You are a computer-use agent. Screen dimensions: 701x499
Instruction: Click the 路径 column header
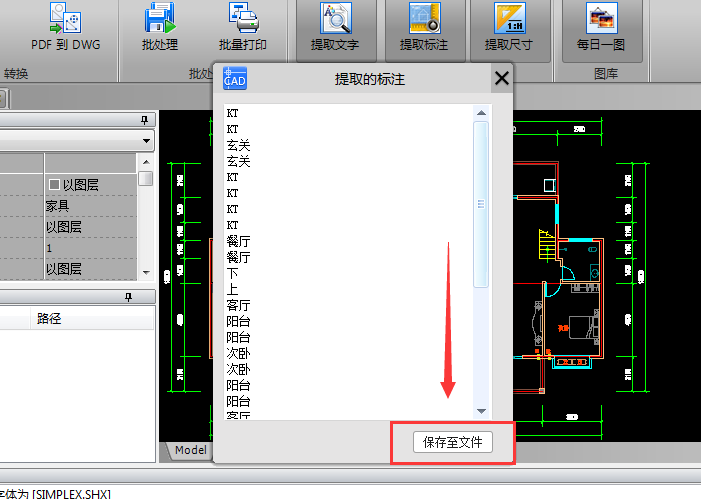[52, 319]
